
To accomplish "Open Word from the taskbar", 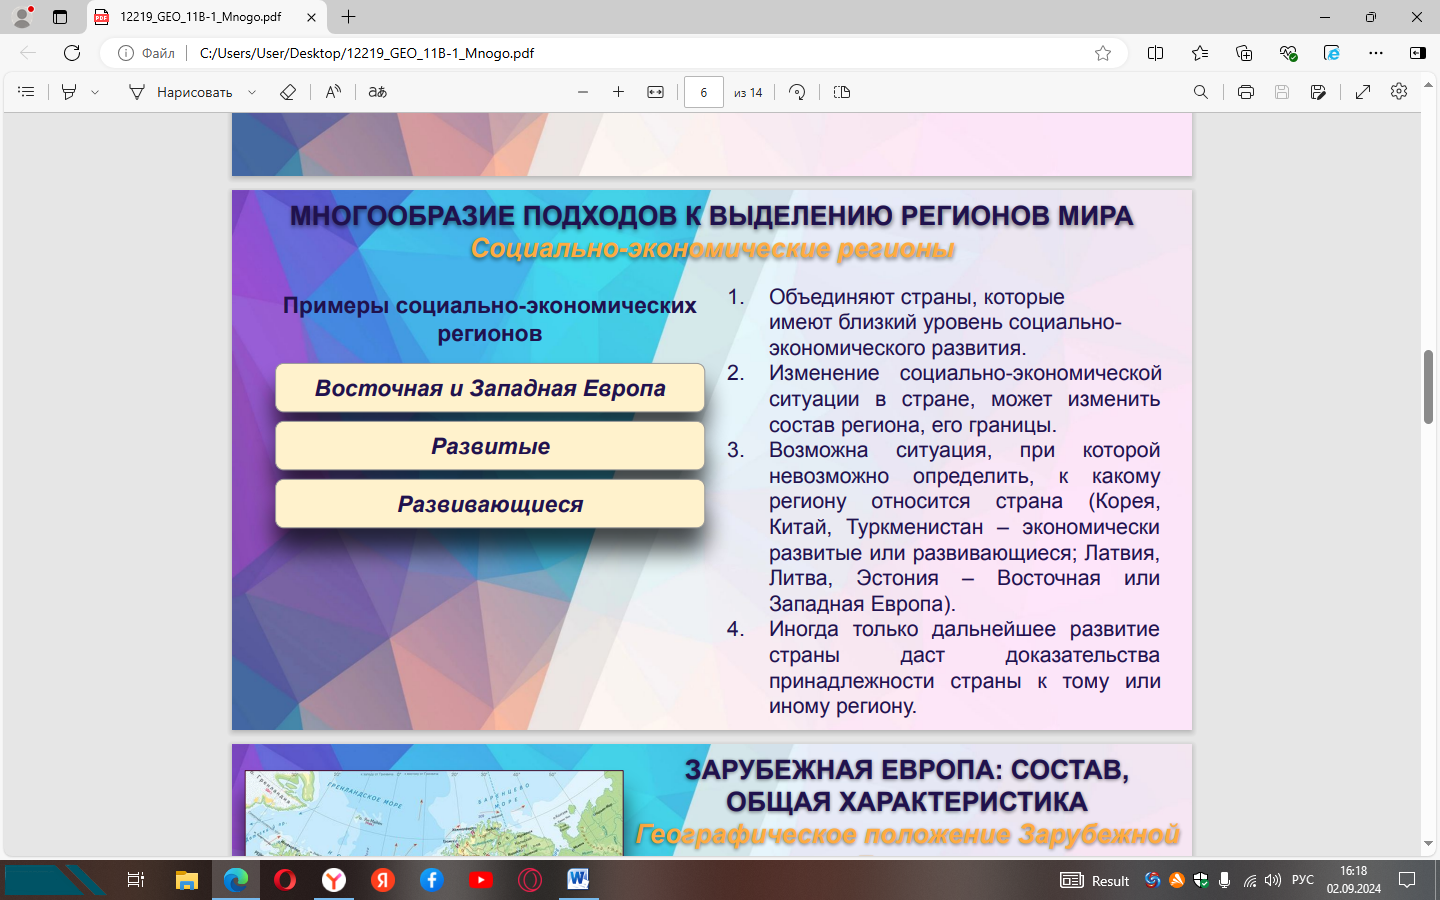I will click(578, 880).
